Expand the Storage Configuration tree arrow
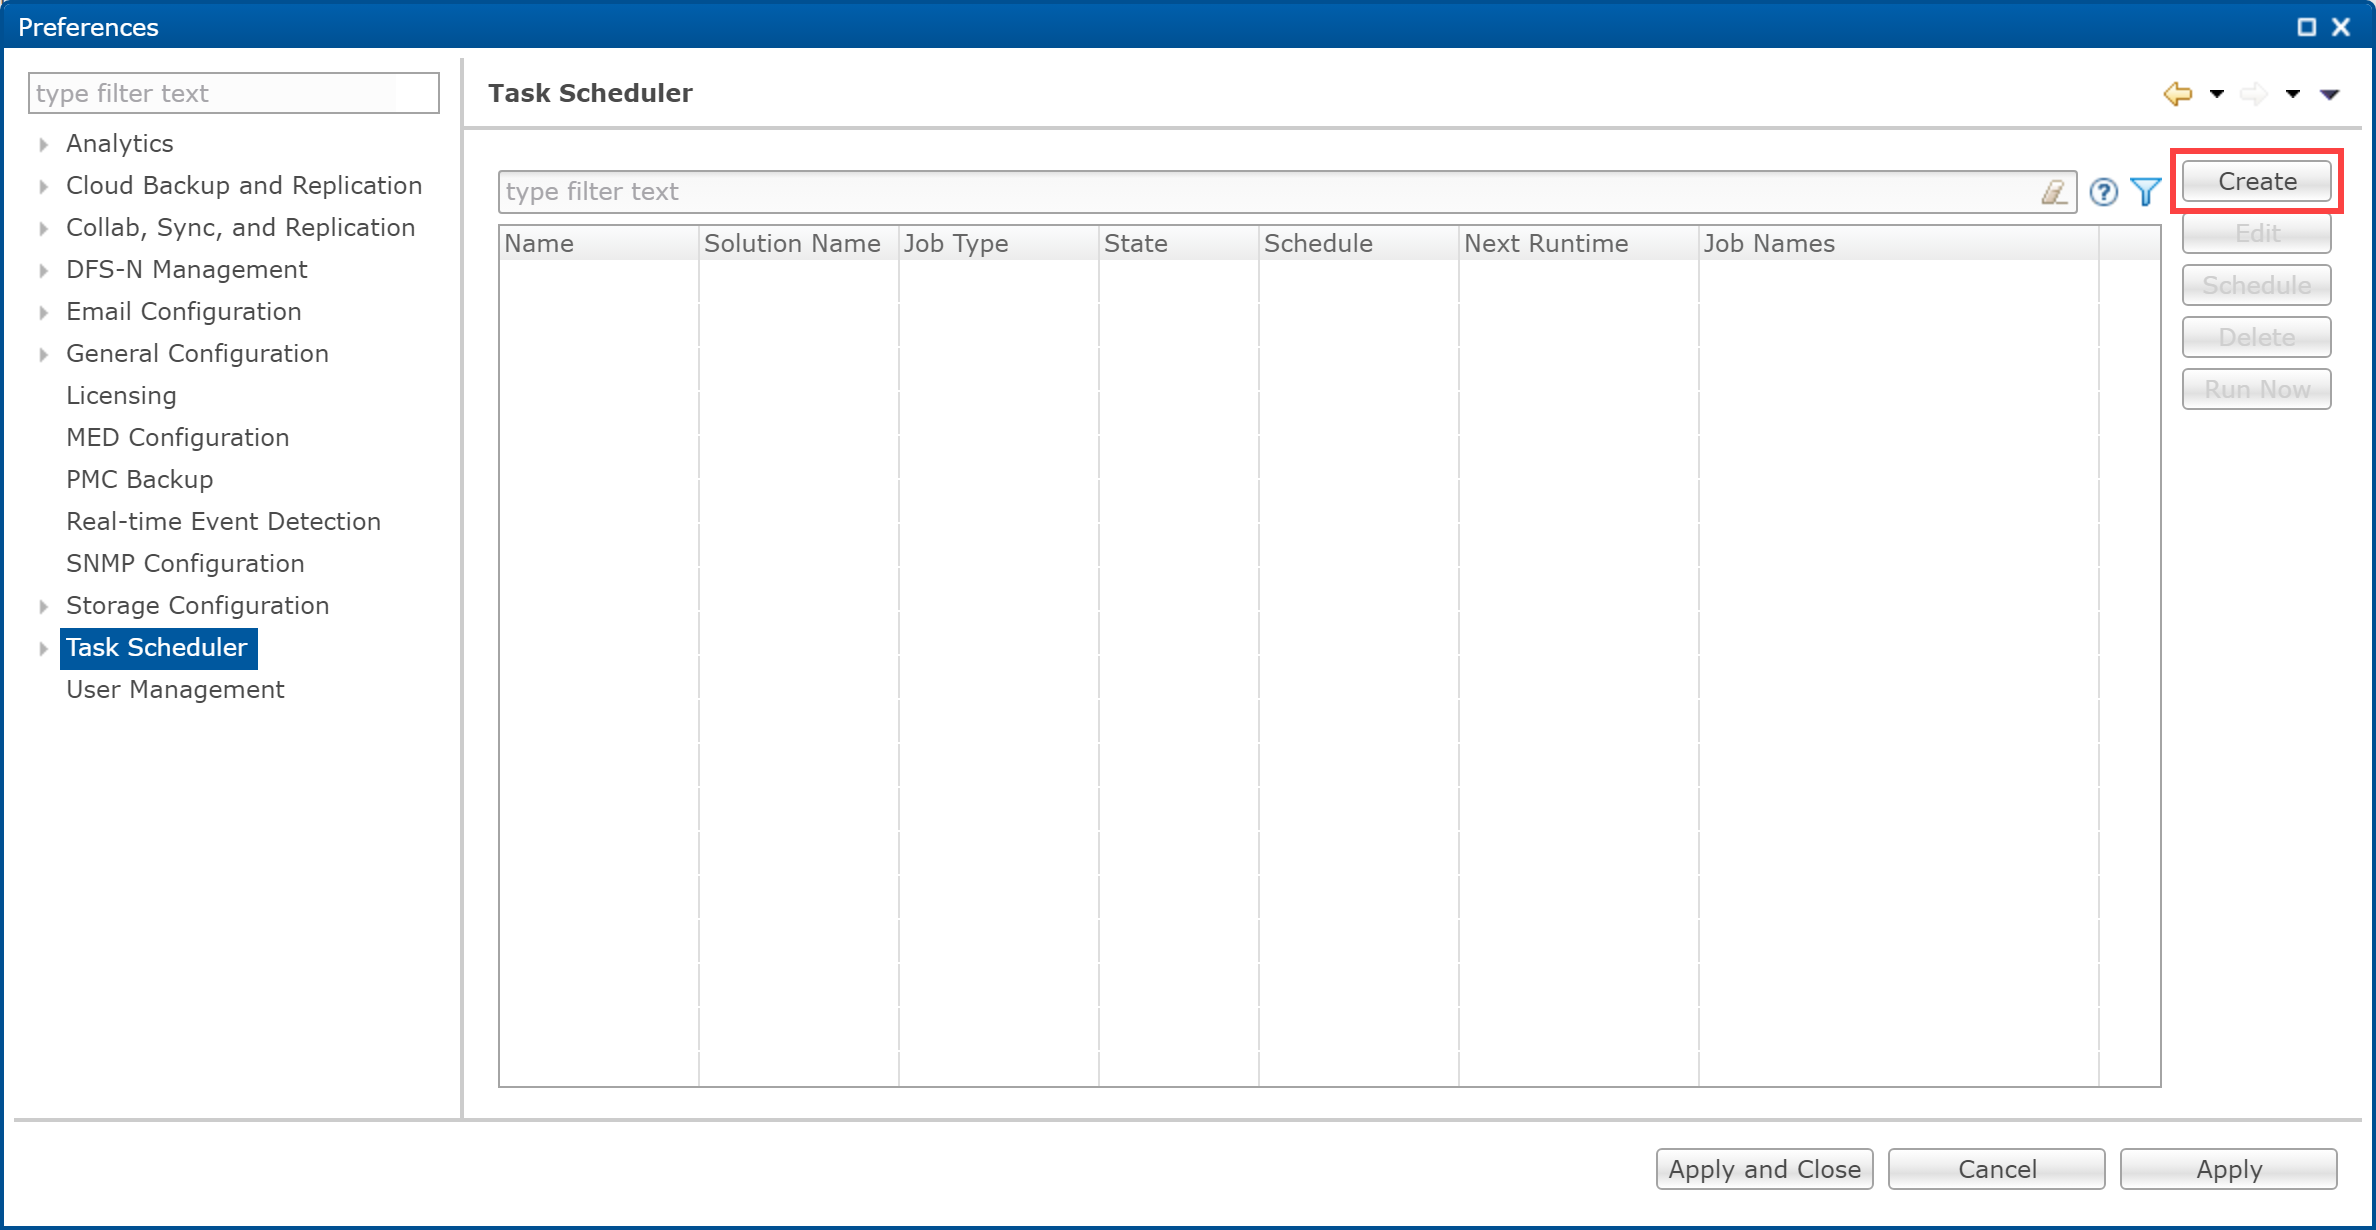 [x=44, y=606]
